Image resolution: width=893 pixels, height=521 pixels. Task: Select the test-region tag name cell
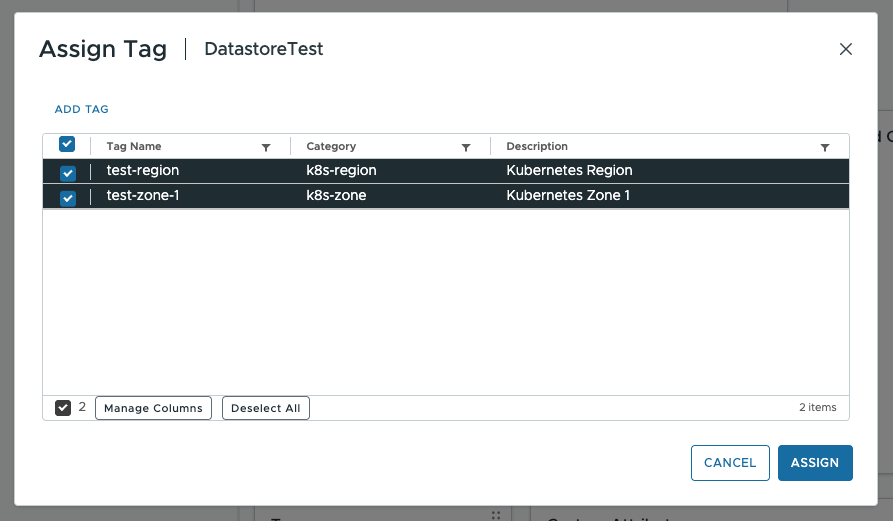tap(143, 171)
